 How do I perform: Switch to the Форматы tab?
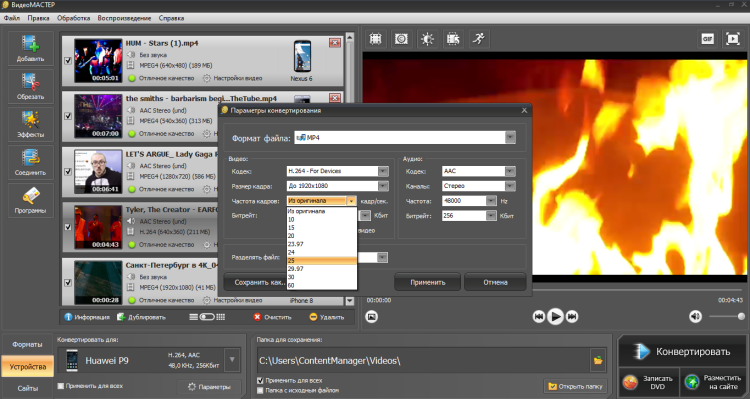[x=27, y=344]
